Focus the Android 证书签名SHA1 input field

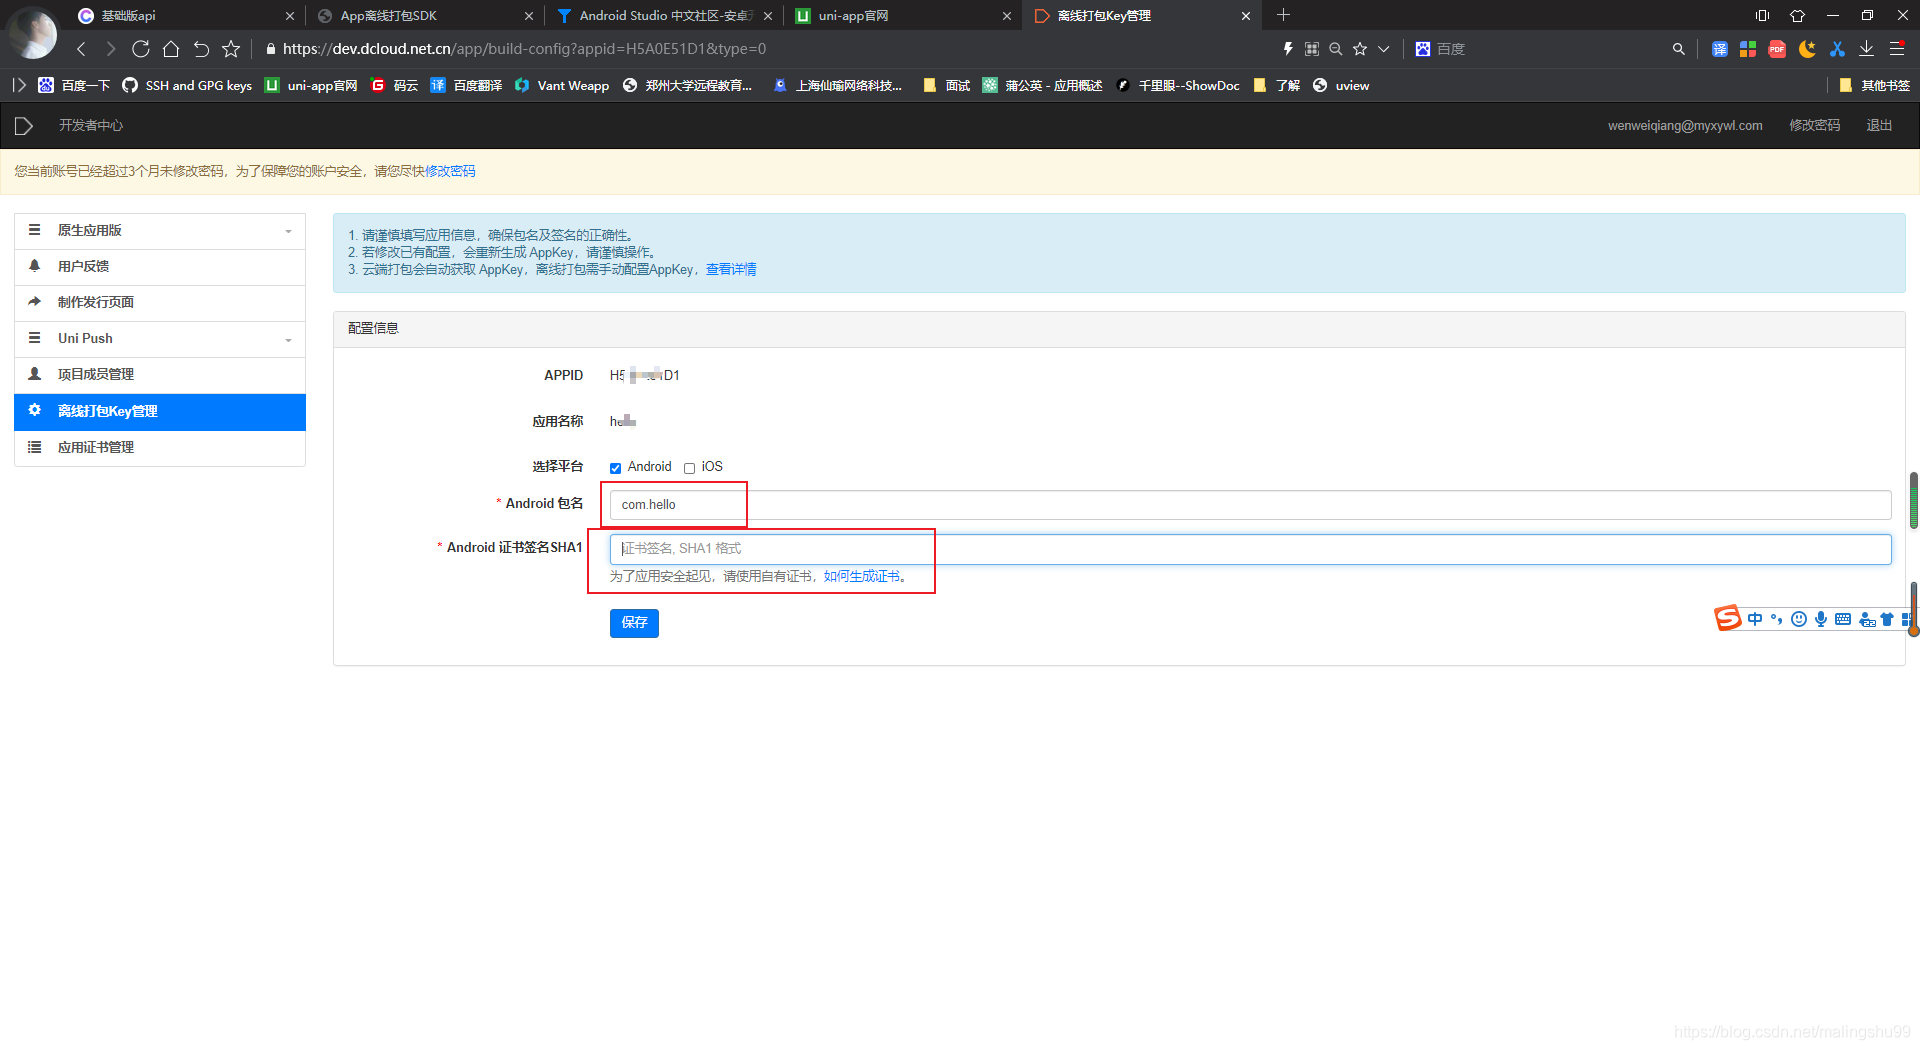click(1250, 549)
